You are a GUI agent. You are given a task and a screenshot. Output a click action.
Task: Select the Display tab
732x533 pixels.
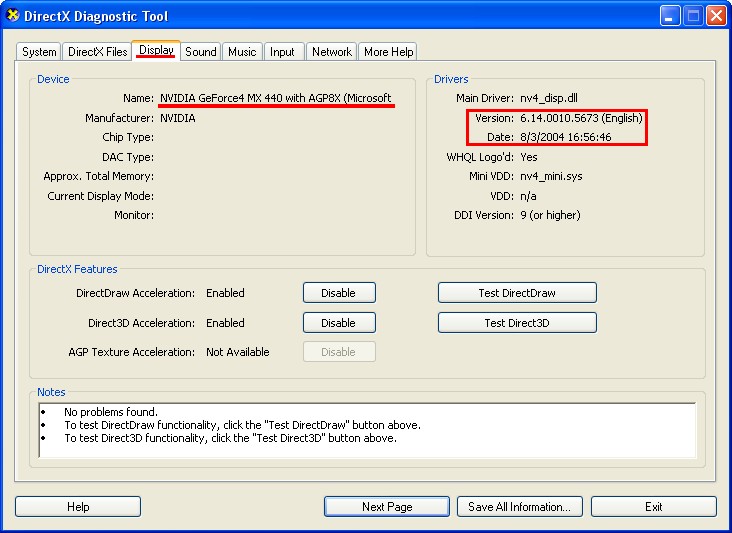(x=156, y=50)
